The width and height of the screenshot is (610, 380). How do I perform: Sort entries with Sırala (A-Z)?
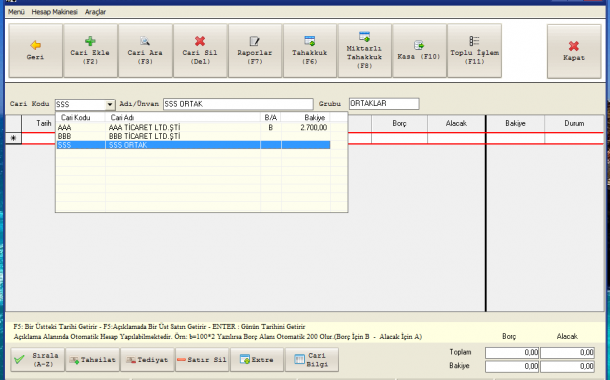tap(37, 360)
